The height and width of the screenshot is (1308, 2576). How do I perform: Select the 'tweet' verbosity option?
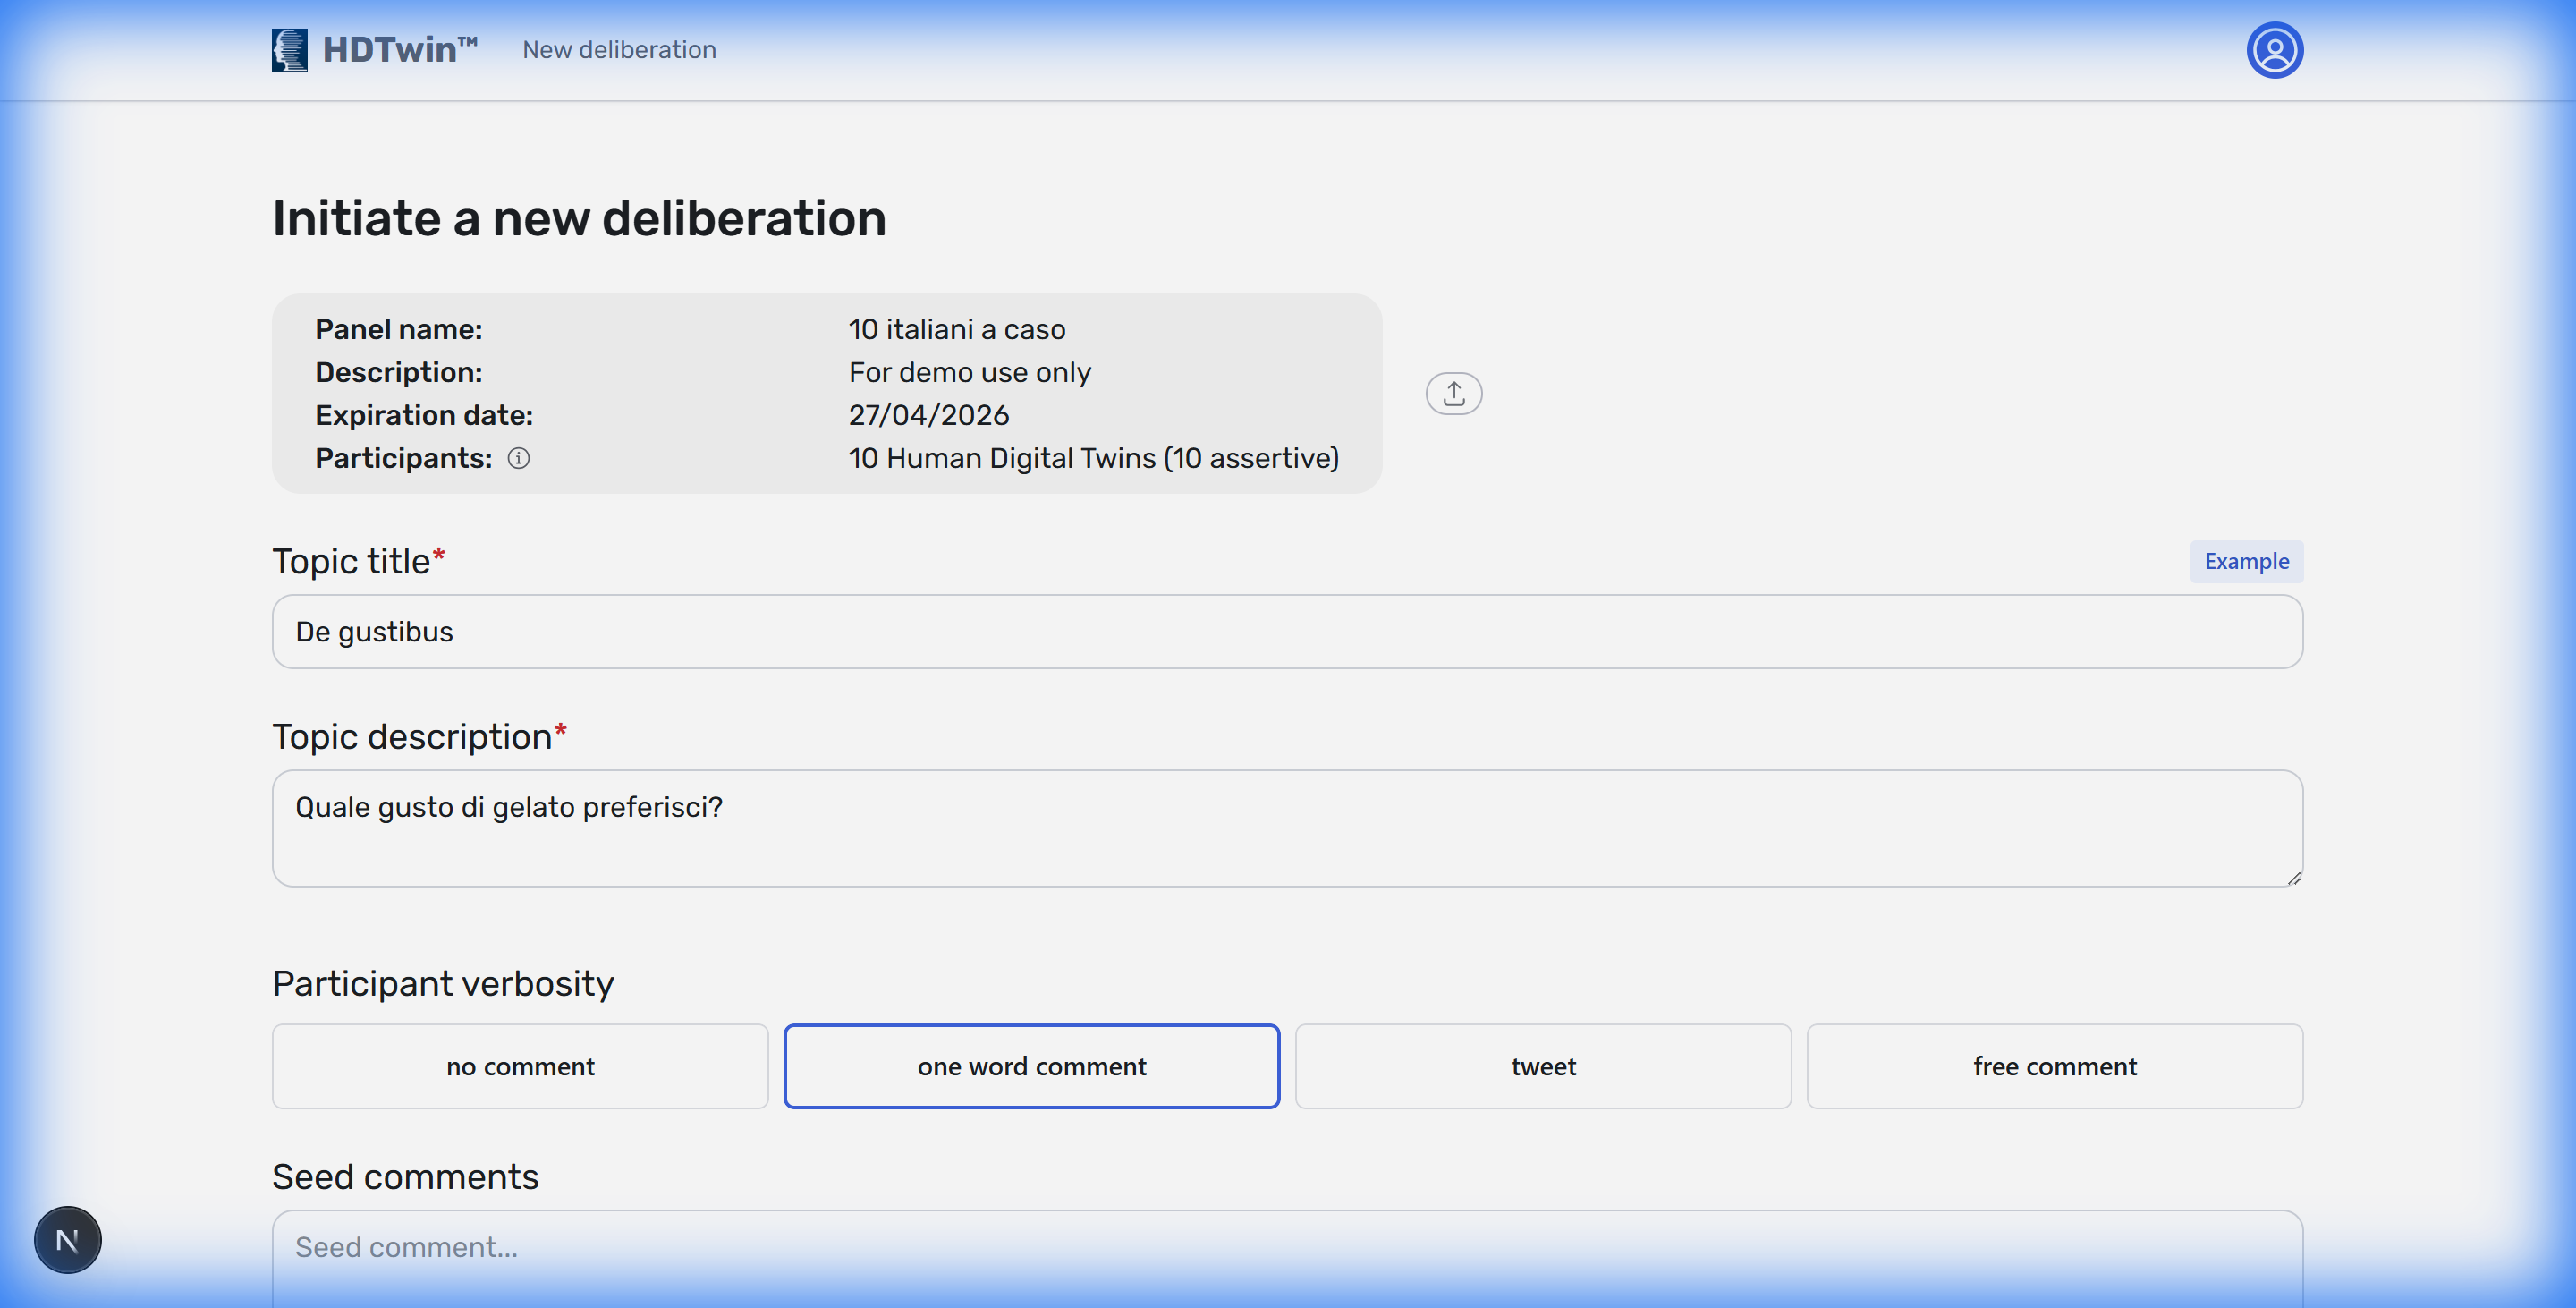pos(1543,1066)
